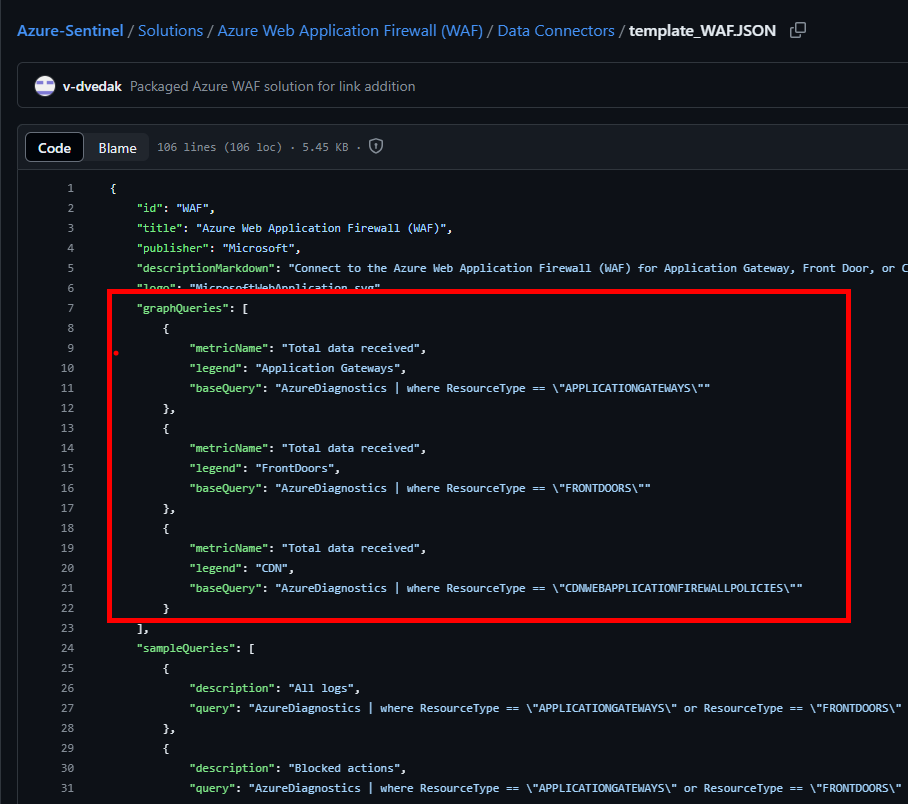Image resolution: width=908 pixels, height=804 pixels.
Task: Click the "FrontDoors" legend value
Action: click(x=294, y=468)
